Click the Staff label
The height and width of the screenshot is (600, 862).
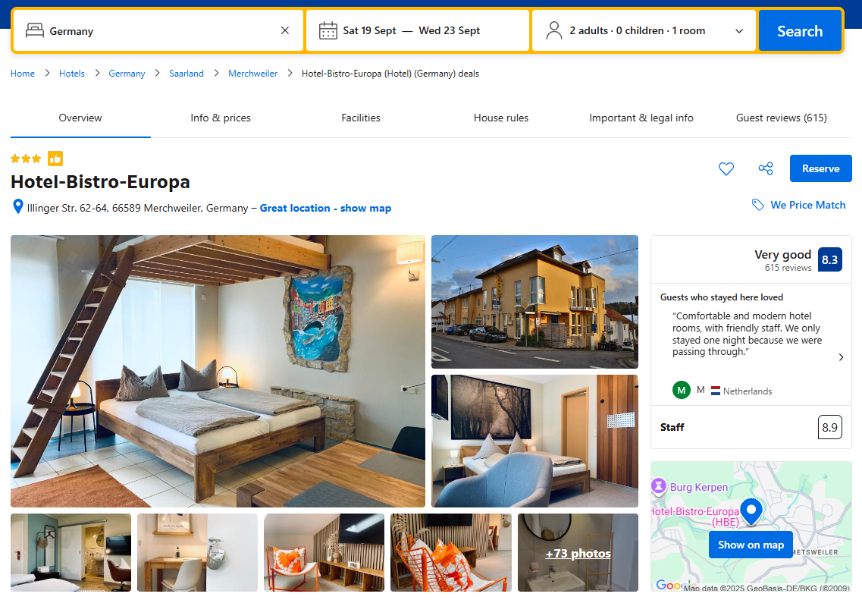[x=672, y=427]
